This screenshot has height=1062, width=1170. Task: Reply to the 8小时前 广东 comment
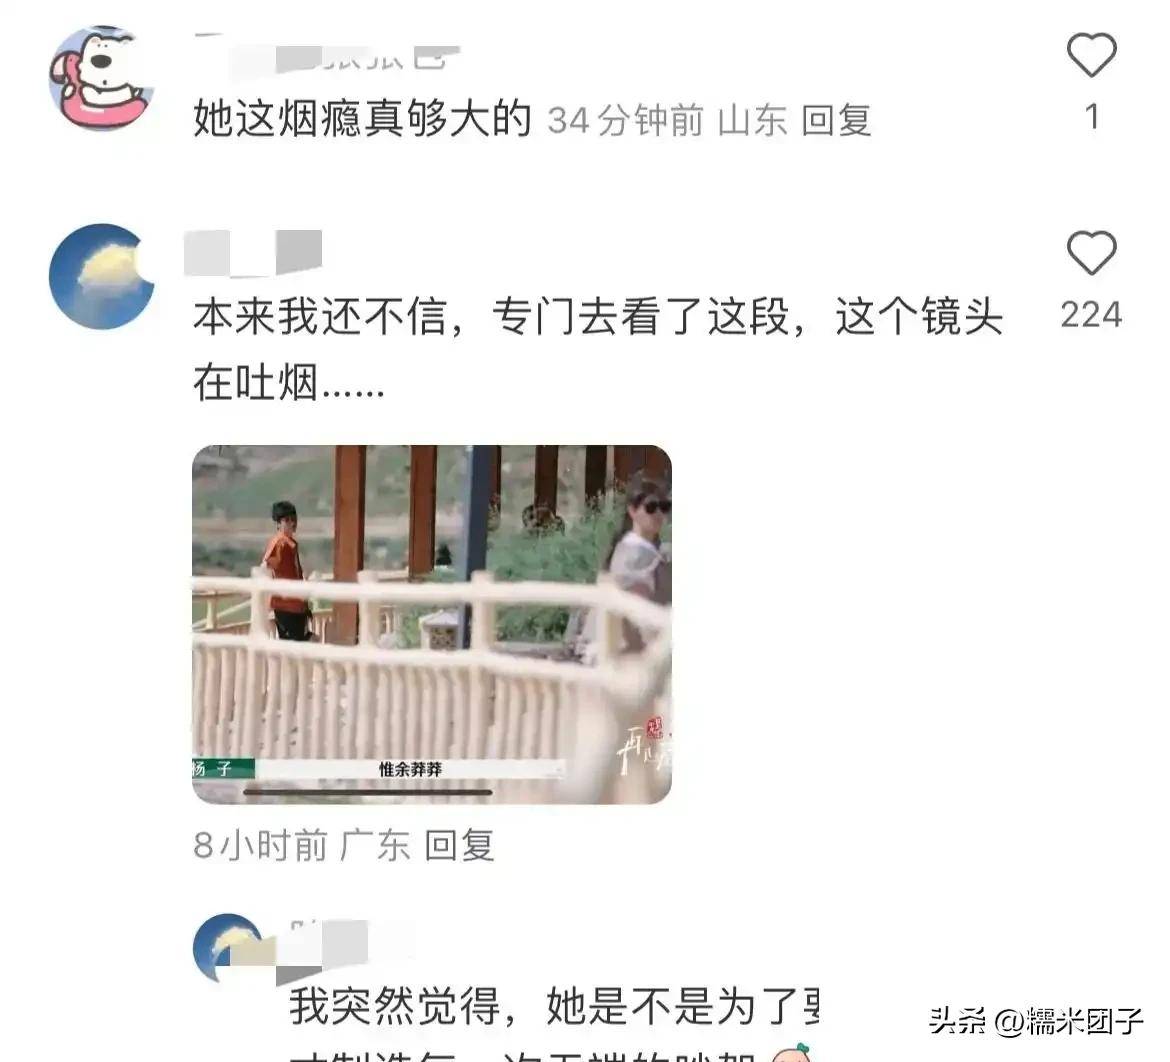(459, 846)
